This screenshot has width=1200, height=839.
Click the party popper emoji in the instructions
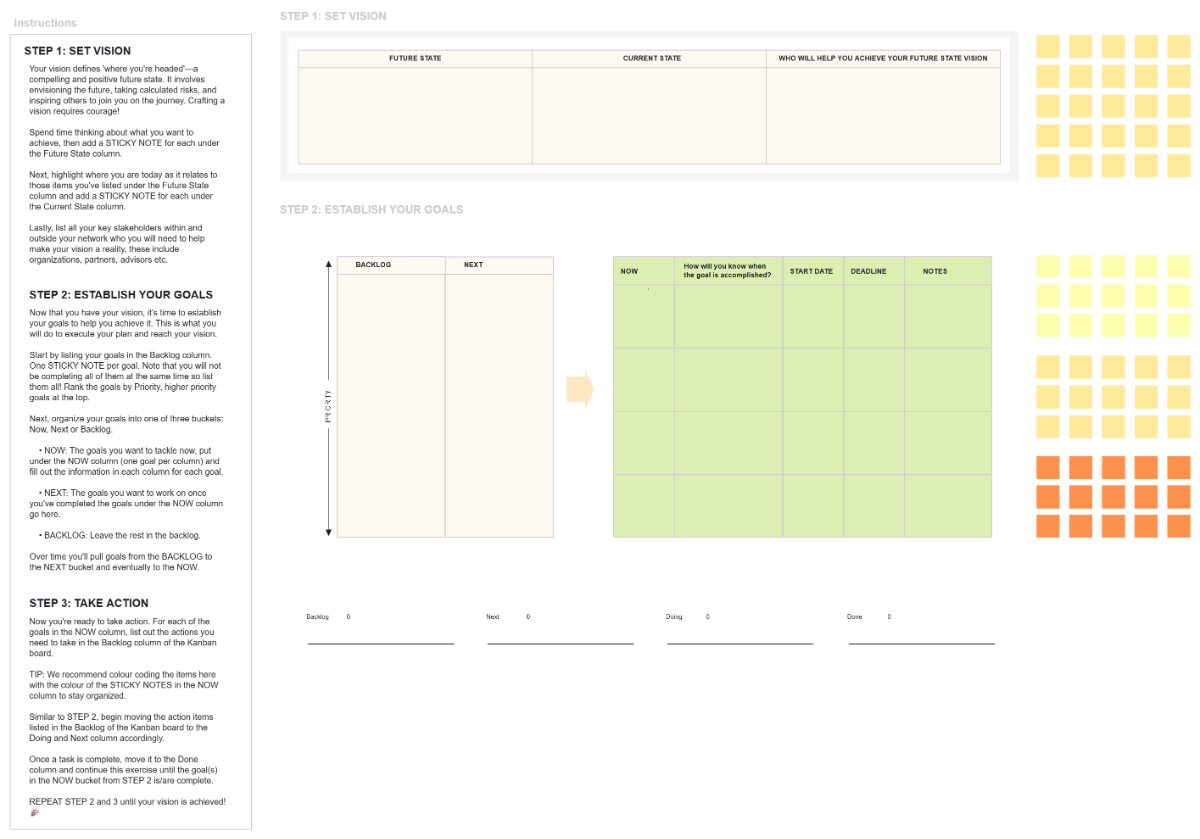point(34,812)
